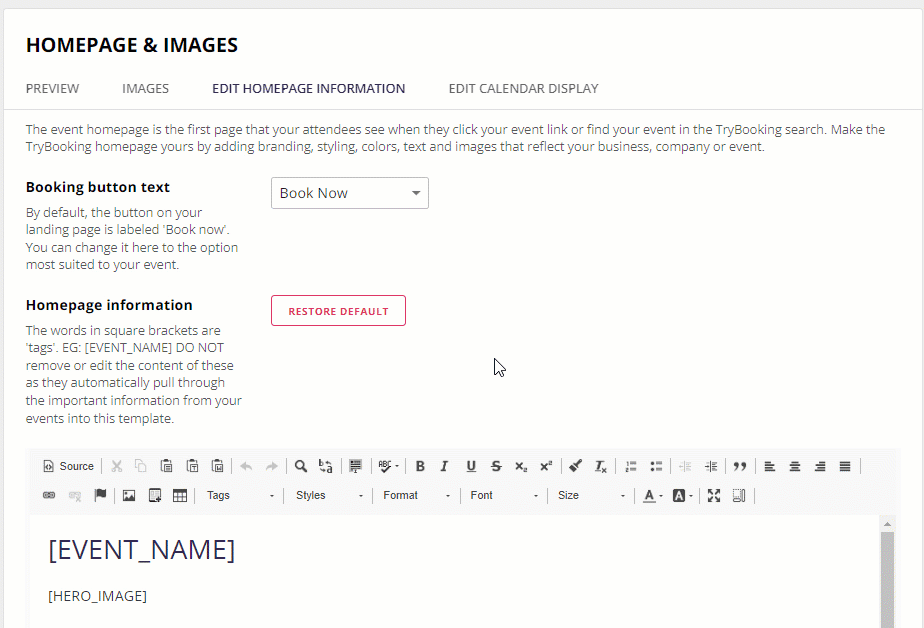Expand the Styles dropdown

(x=328, y=495)
